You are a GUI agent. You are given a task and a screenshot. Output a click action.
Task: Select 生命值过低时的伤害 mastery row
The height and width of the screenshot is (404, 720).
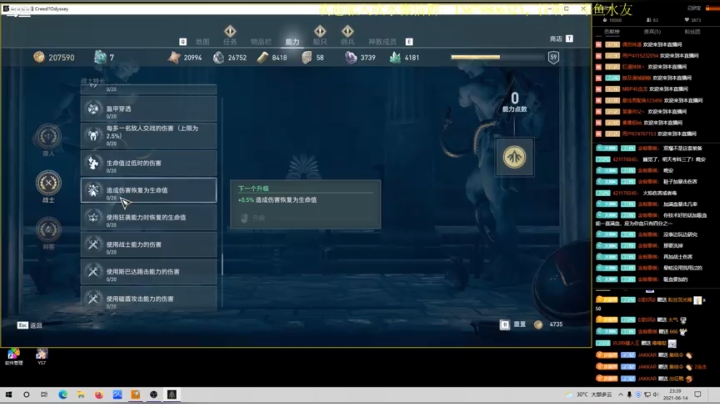click(148, 163)
